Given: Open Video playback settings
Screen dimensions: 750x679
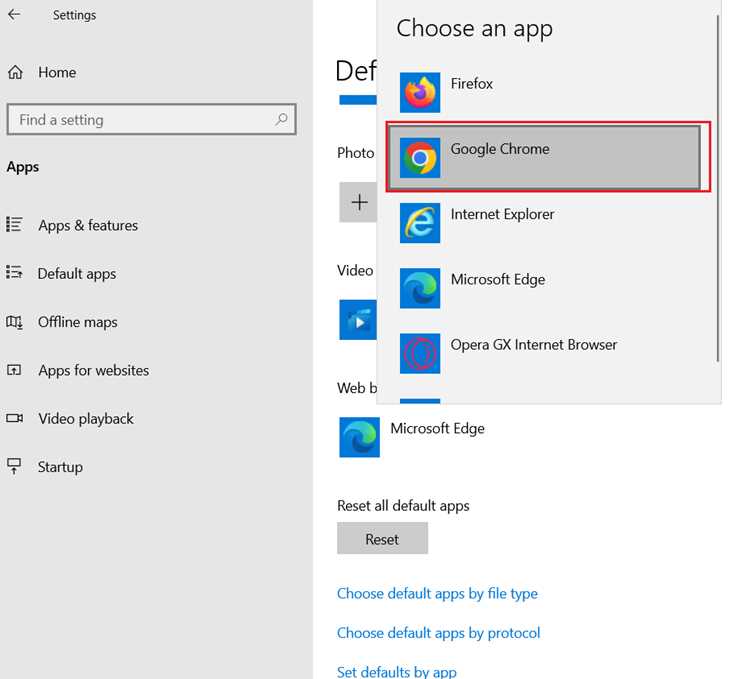Looking at the screenshot, I should click(x=86, y=418).
